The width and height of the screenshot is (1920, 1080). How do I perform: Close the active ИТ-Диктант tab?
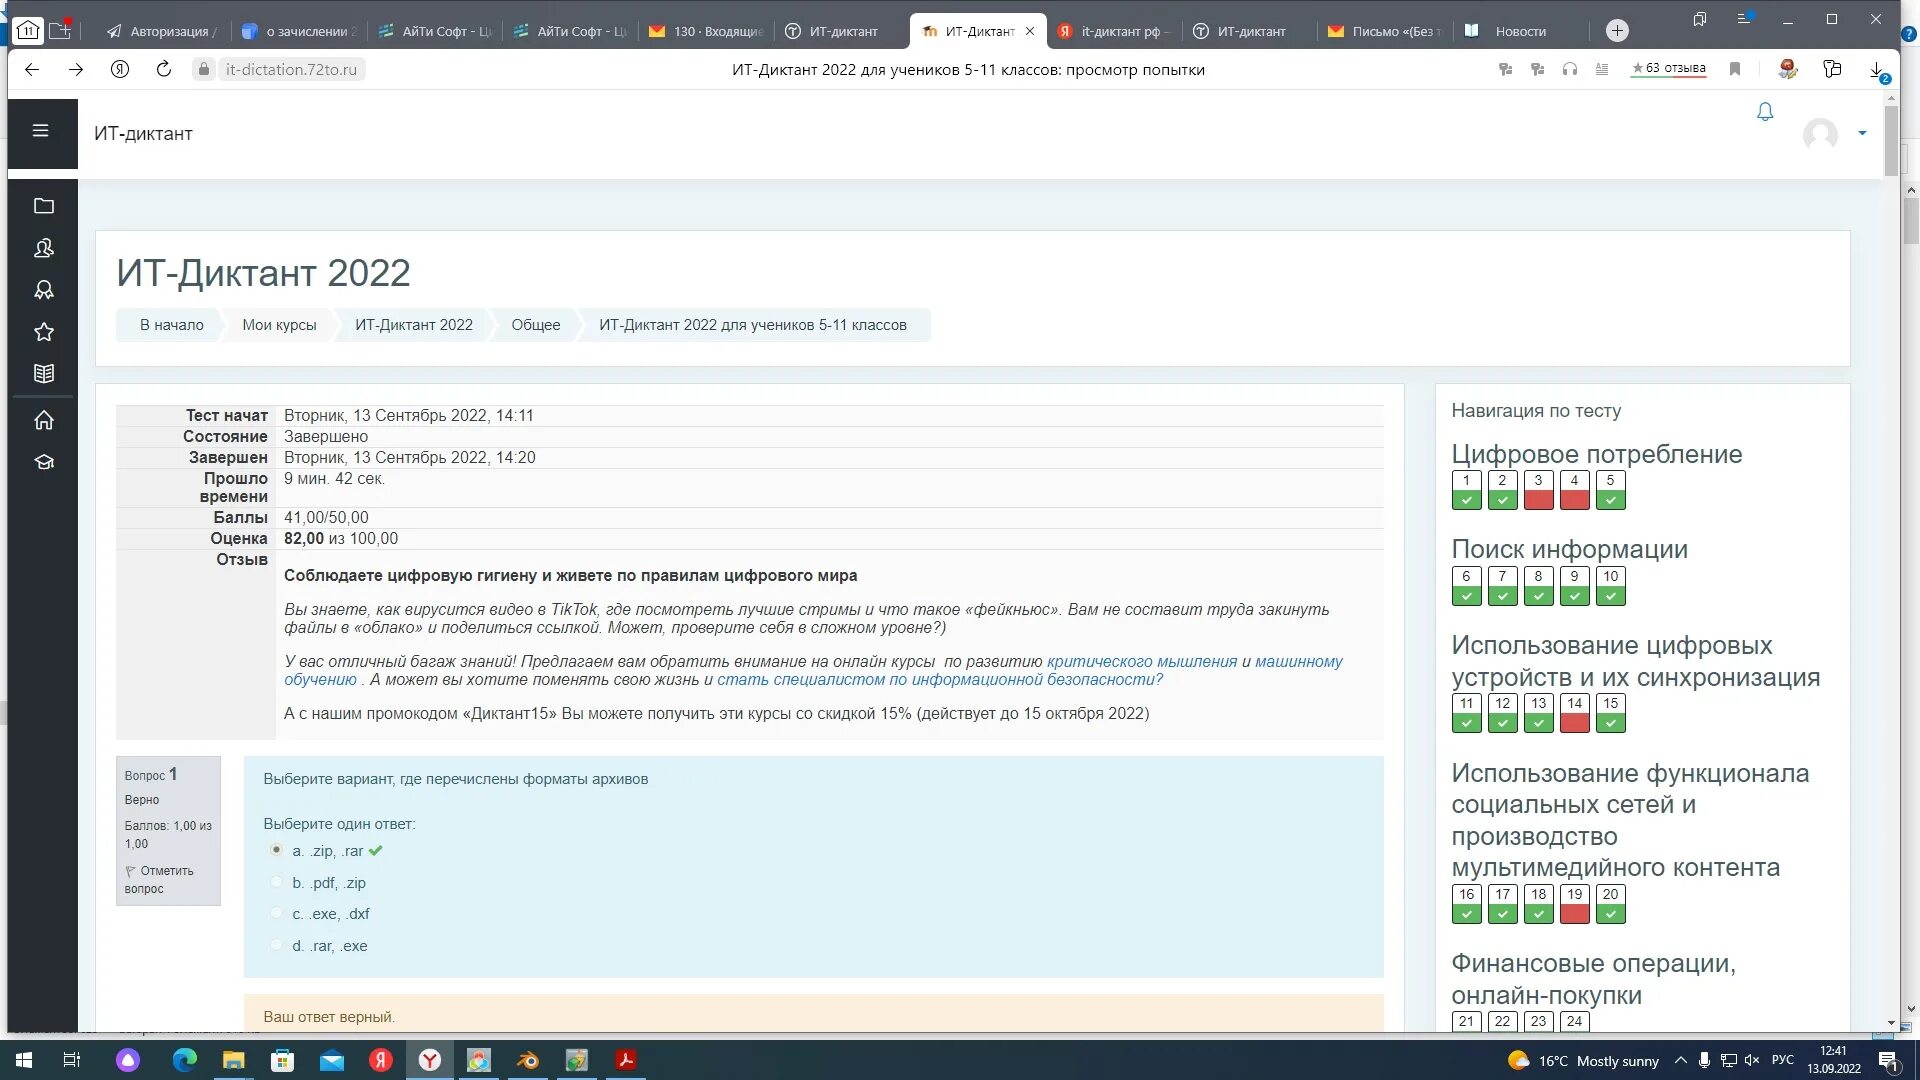1030,31
